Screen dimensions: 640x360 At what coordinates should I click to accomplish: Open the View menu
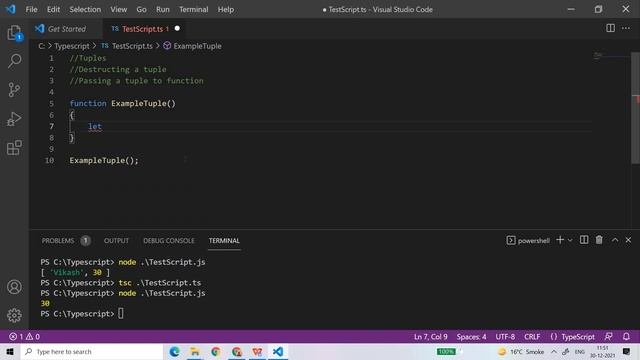pos(118,9)
